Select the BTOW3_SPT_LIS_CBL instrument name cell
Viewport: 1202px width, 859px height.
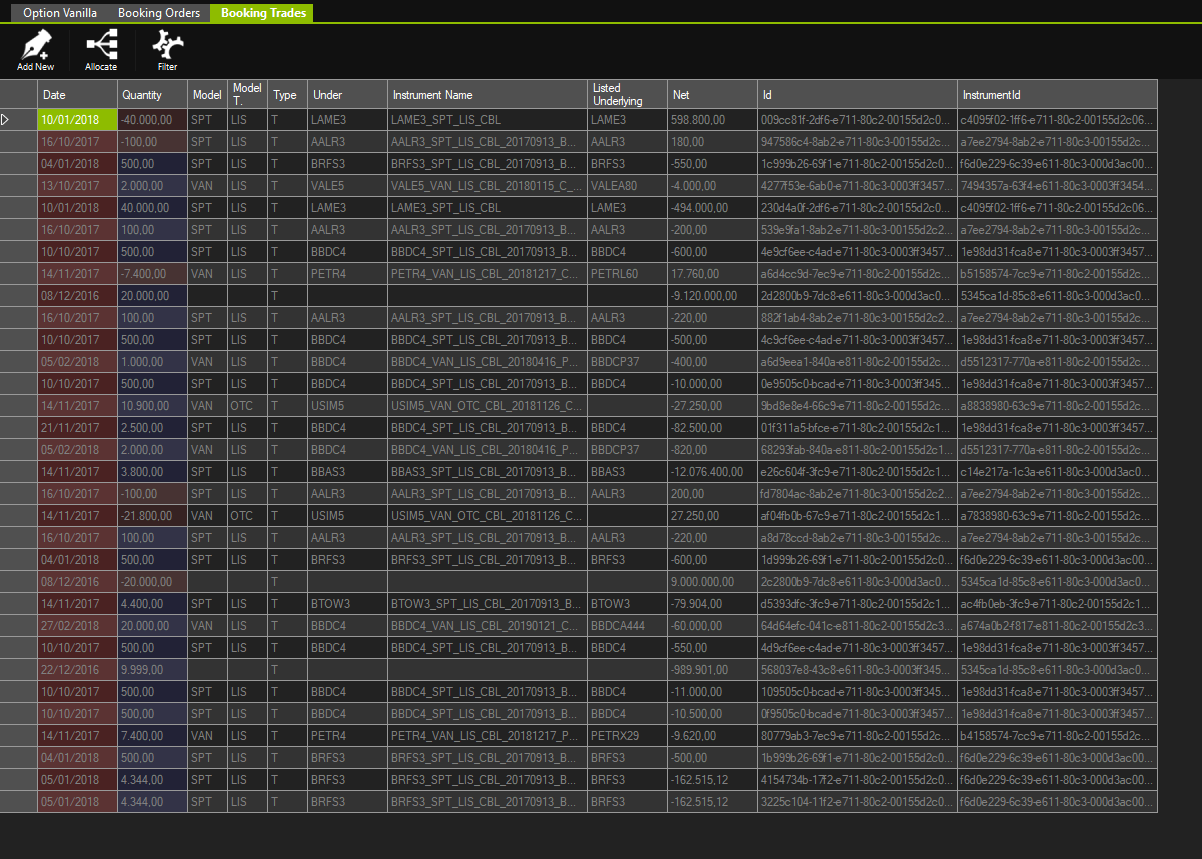[x=487, y=604]
